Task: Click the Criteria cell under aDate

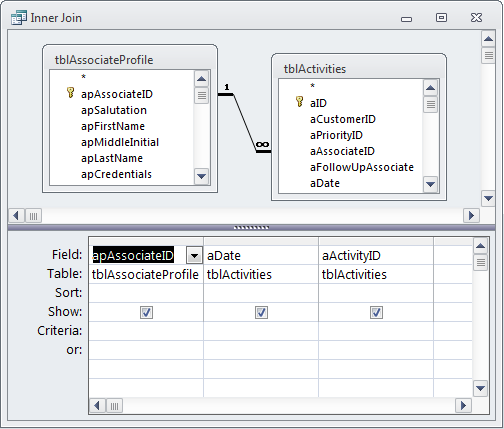Action: [x=261, y=331]
